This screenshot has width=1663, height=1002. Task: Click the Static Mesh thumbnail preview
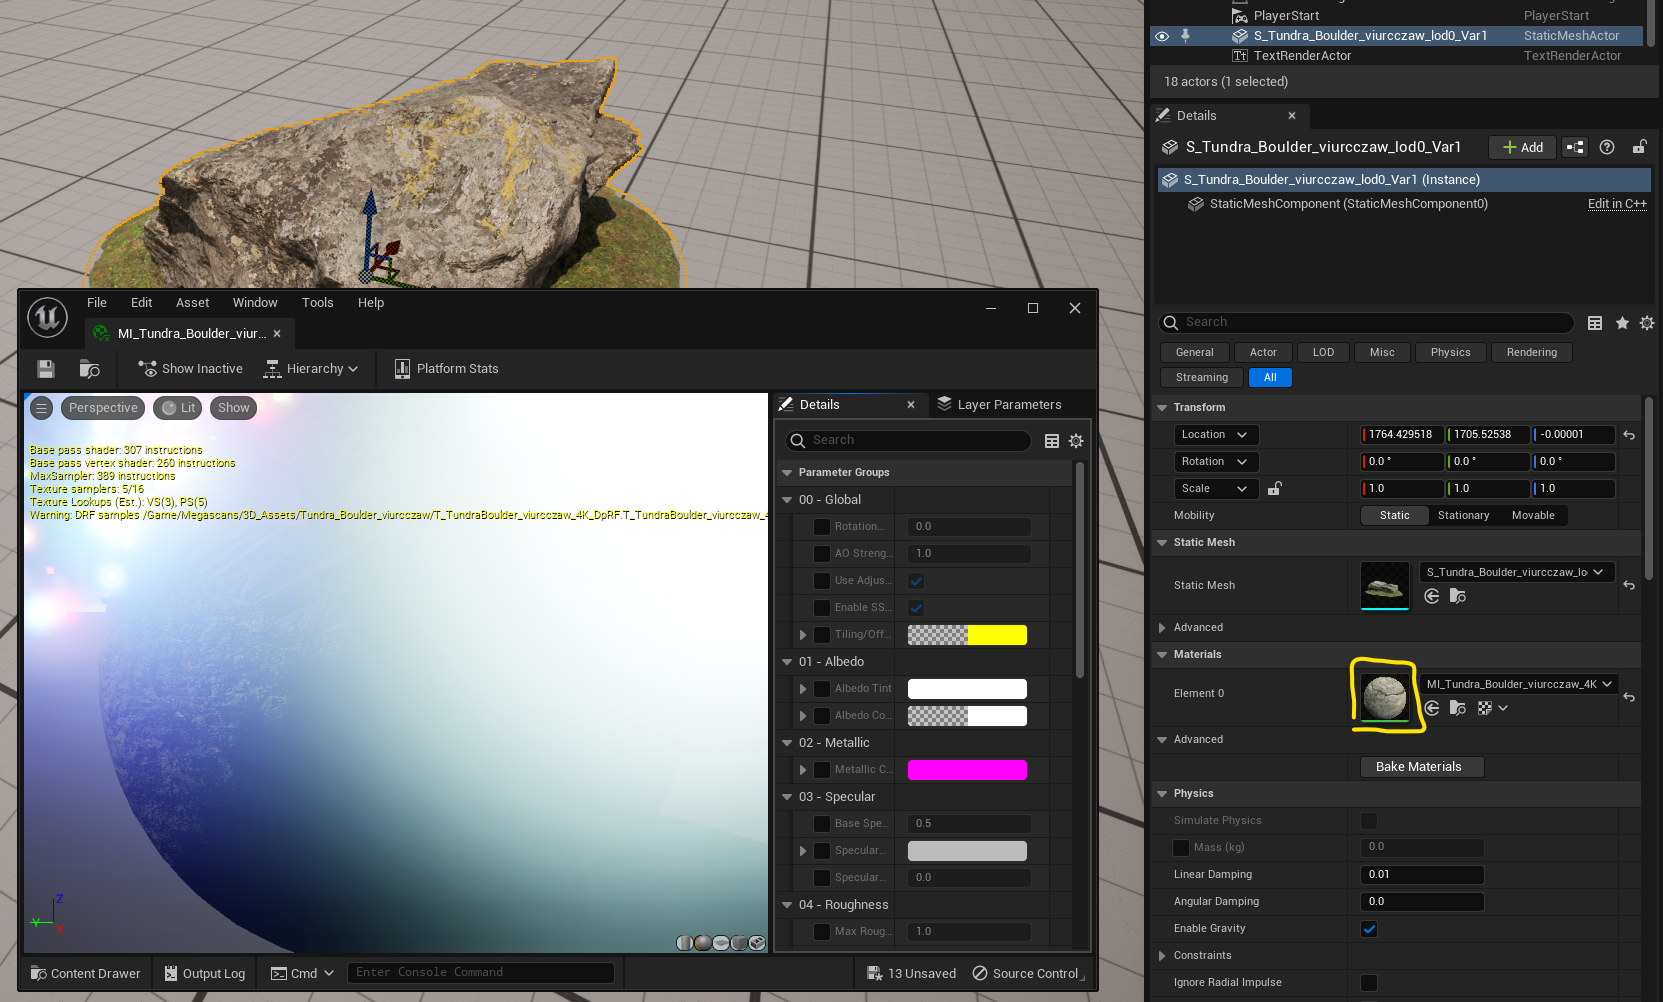pyautogui.click(x=1385, y=585)
